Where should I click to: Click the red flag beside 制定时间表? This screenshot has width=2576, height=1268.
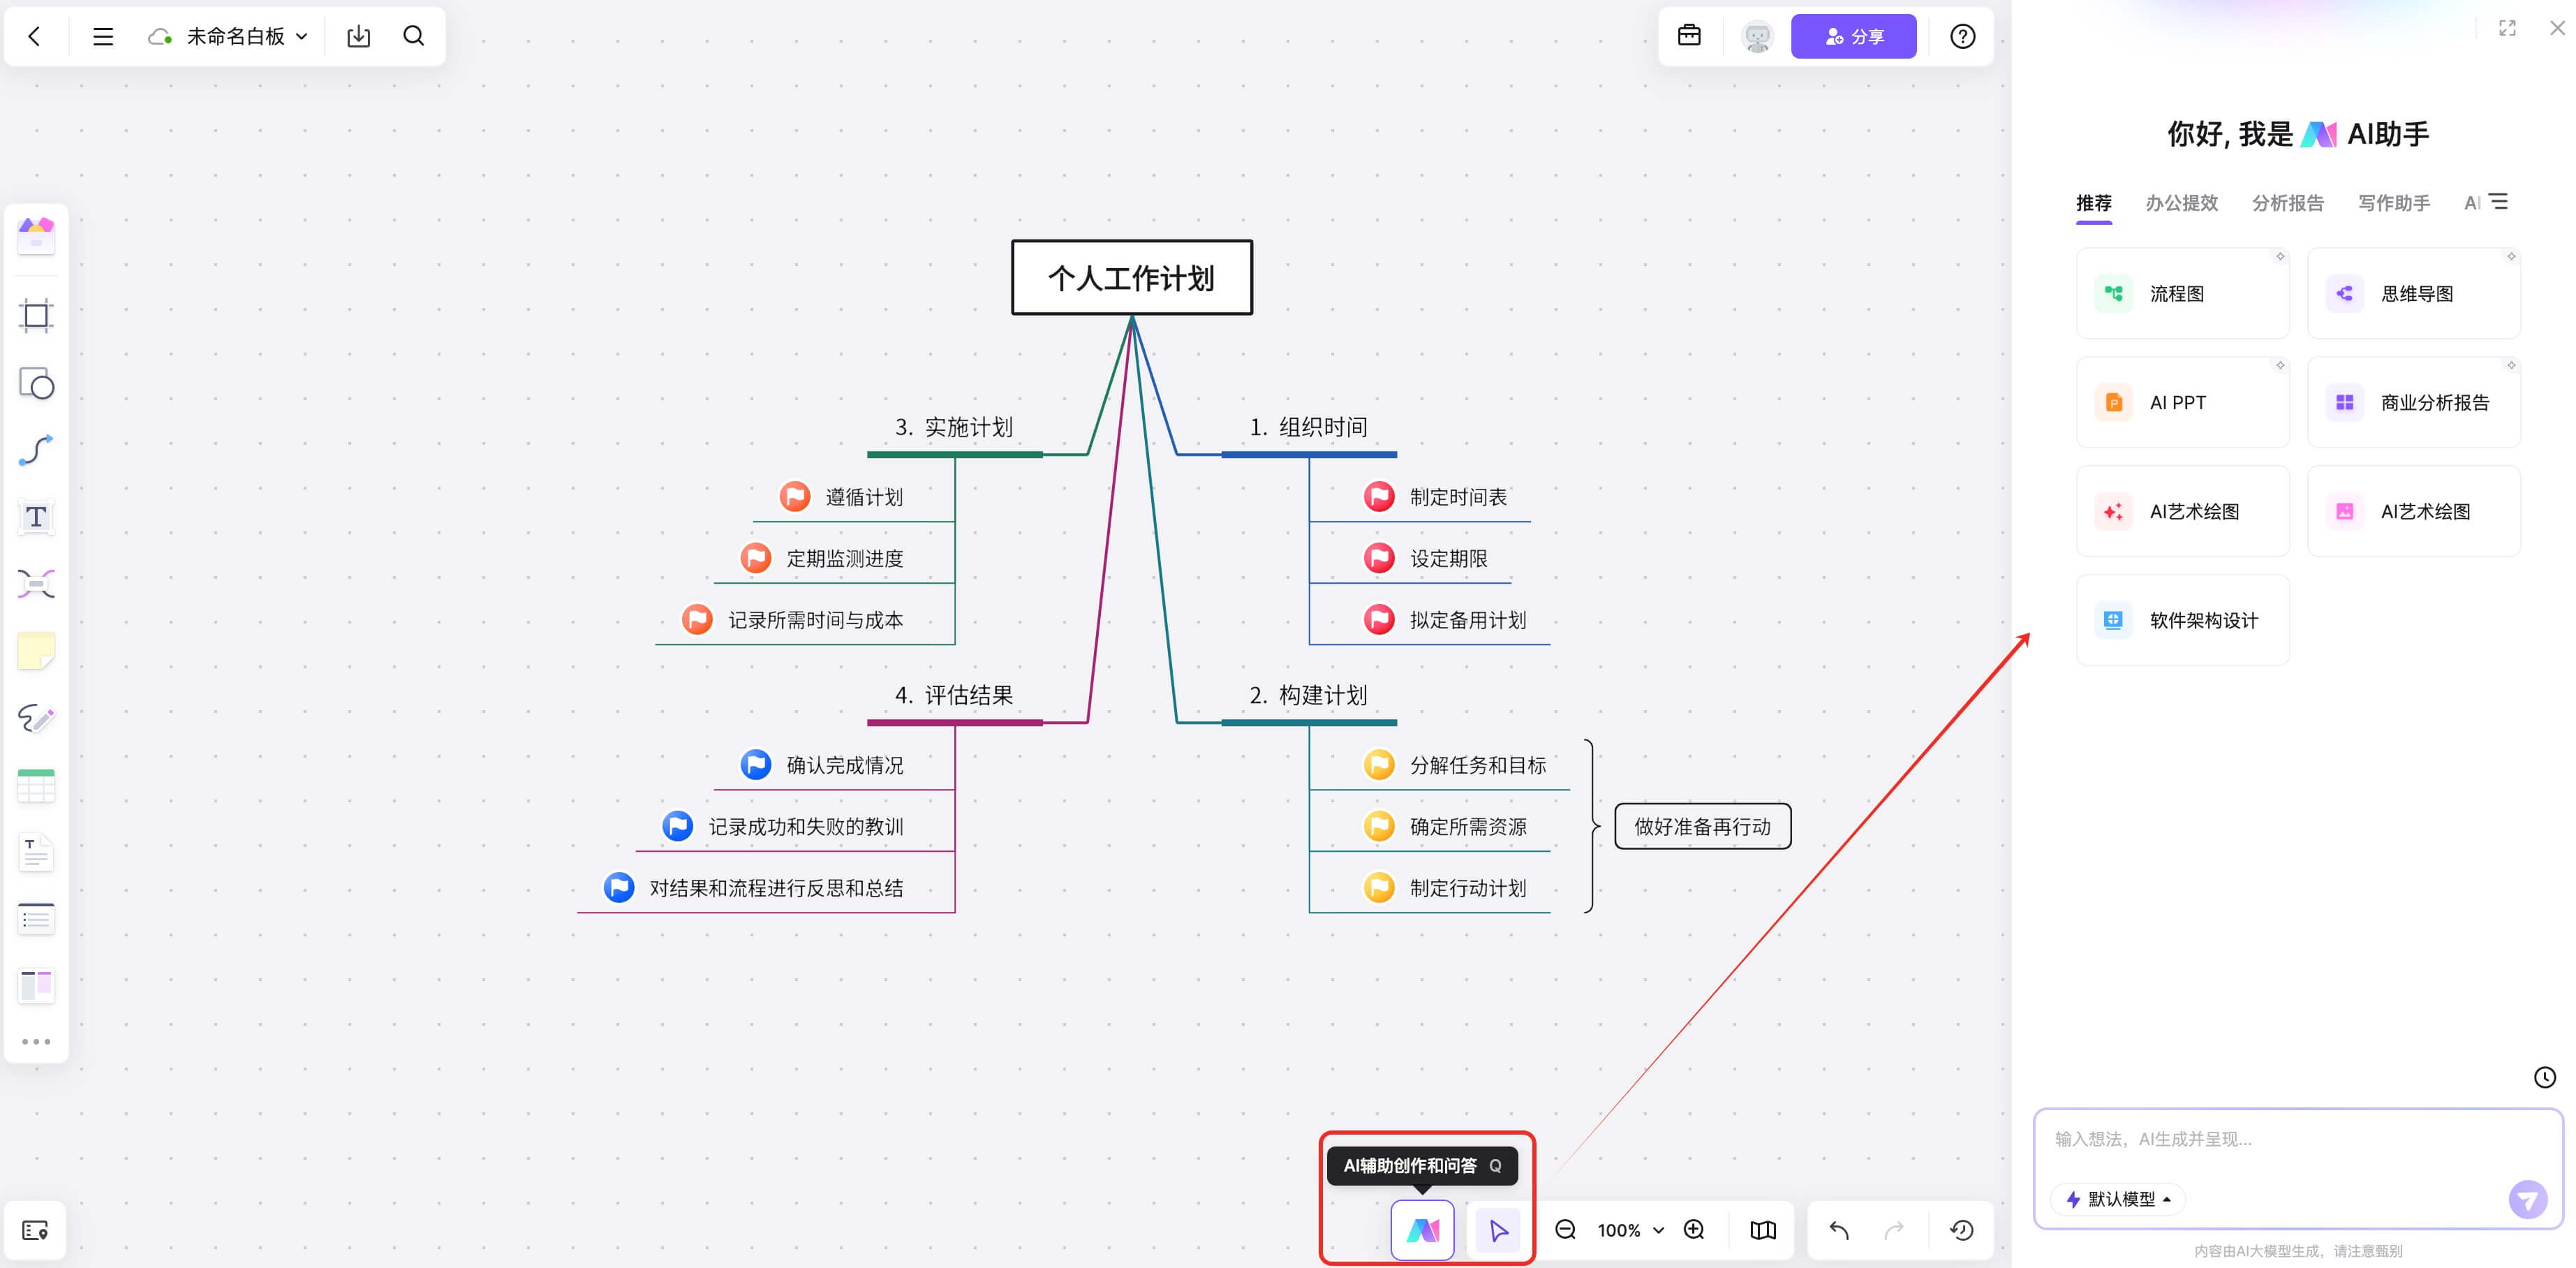click(1379, 497)
